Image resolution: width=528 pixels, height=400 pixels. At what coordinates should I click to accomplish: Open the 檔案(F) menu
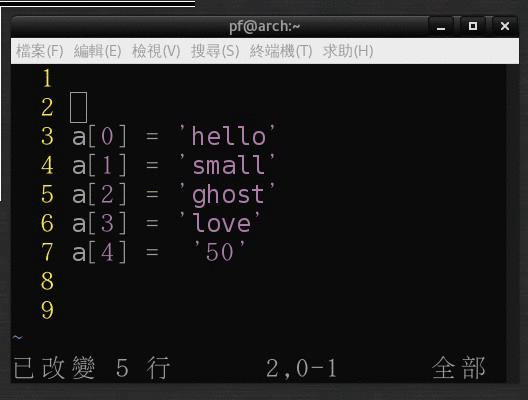coord(40,52)
